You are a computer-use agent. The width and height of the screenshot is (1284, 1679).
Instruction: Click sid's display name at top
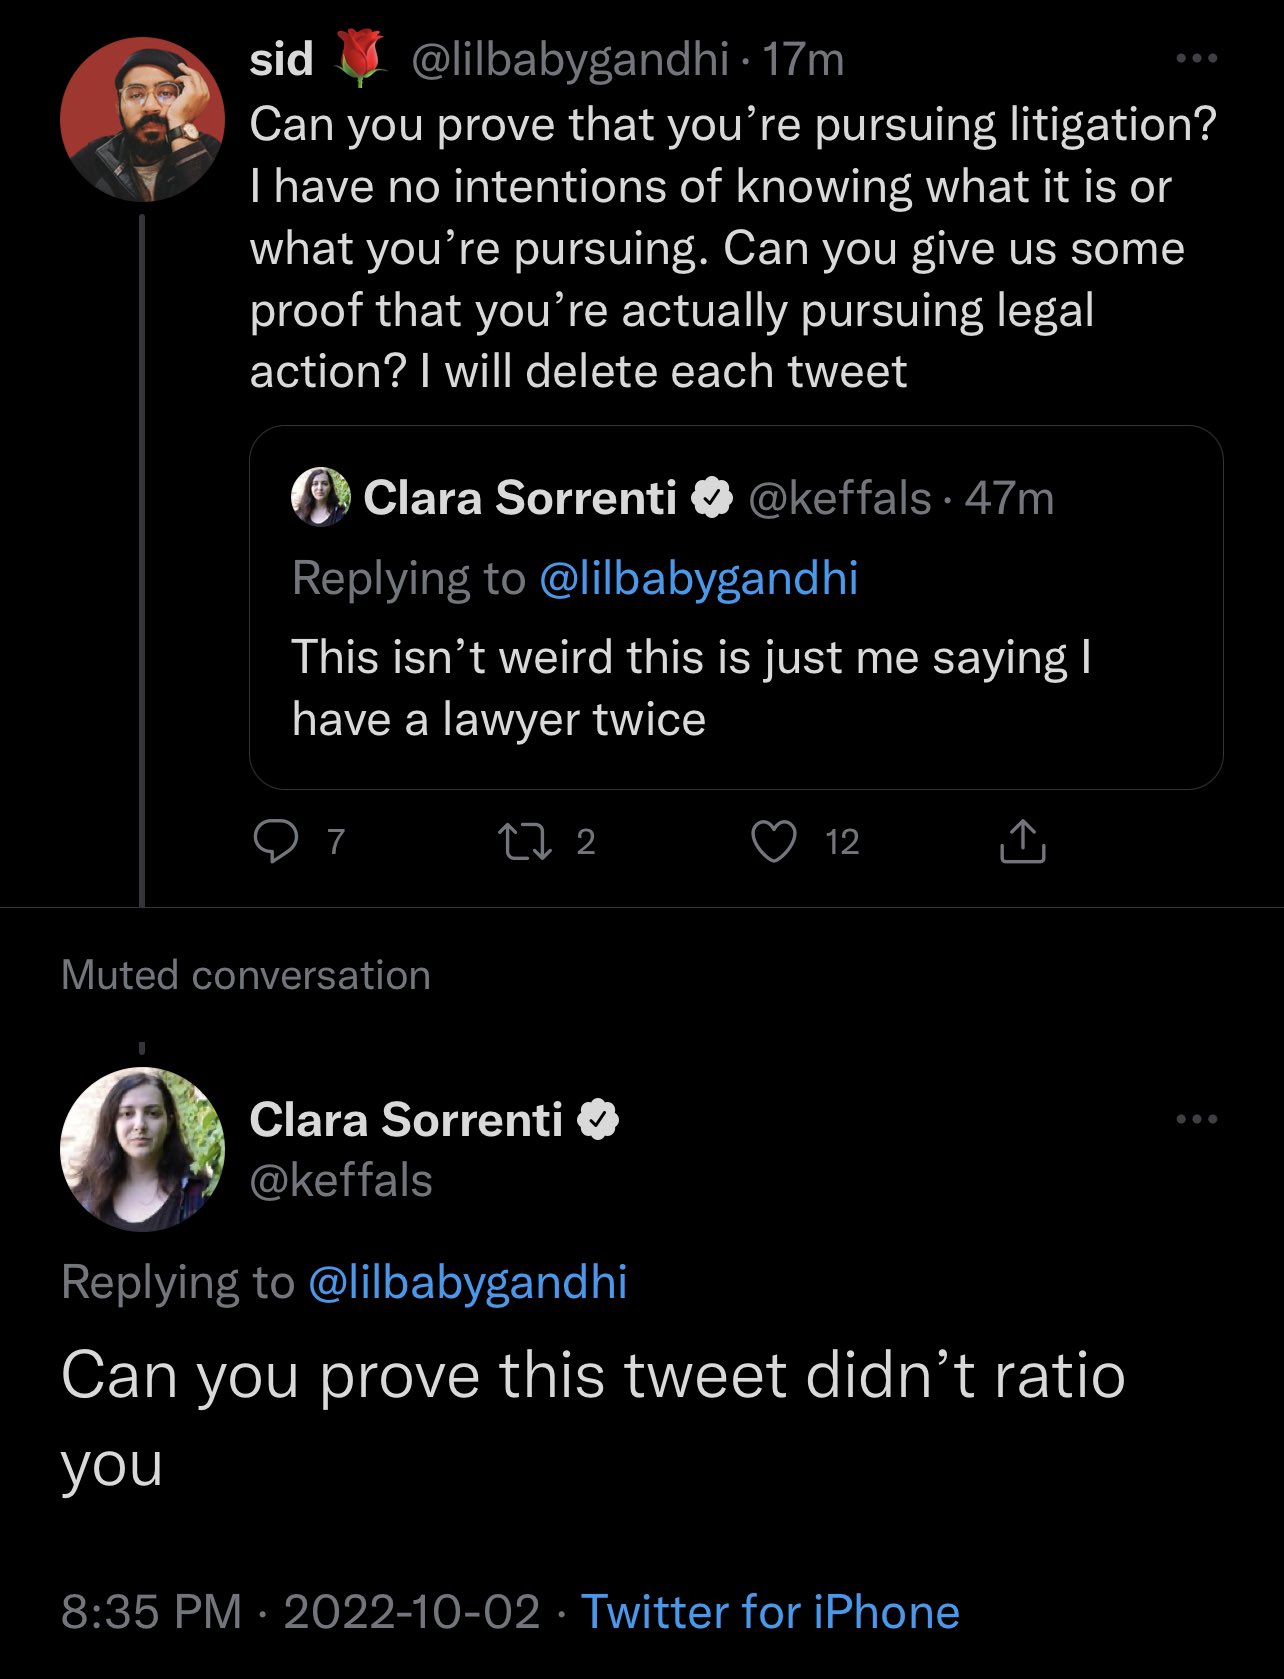point(282,59)
